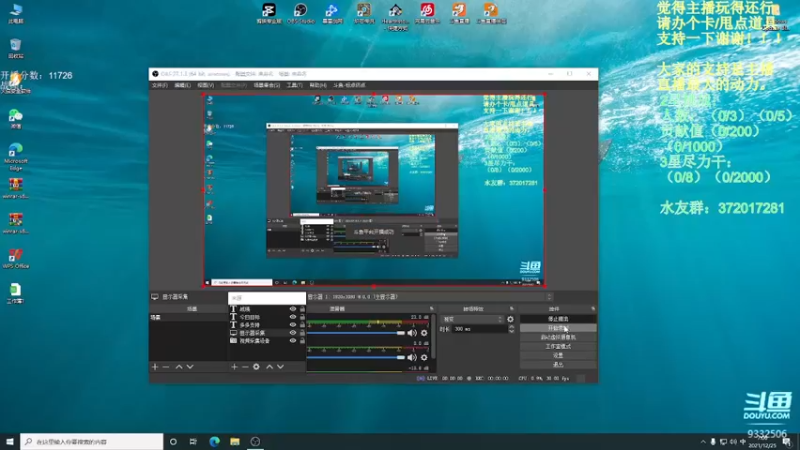Open the WPS Office desktop shortcut
The height and width of the screenshot is (450, 800).
click(x=16, y=258)
